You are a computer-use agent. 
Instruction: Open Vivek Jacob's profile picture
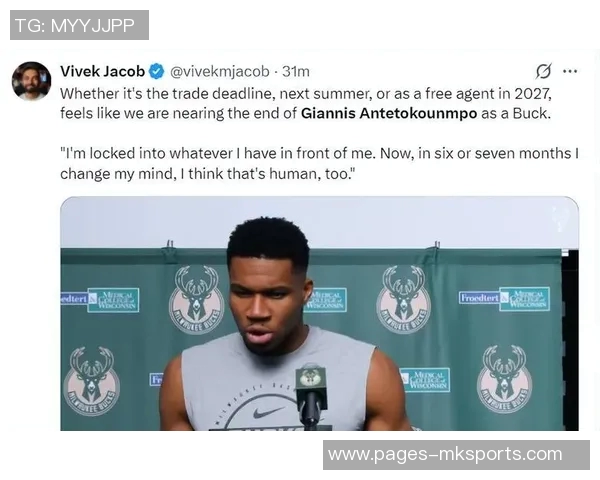click(x=31, y=81)
